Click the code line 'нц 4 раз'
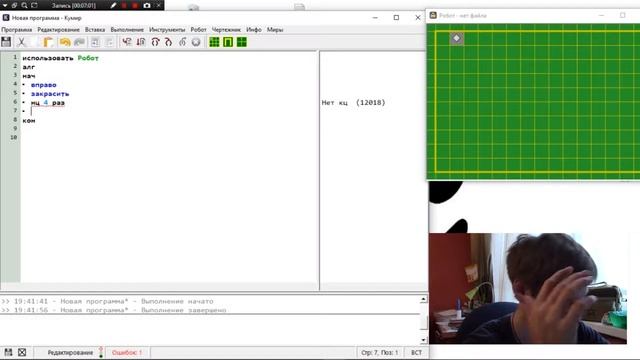The width and height of the screenshot is (640, 360). click(x=48, y=102)
